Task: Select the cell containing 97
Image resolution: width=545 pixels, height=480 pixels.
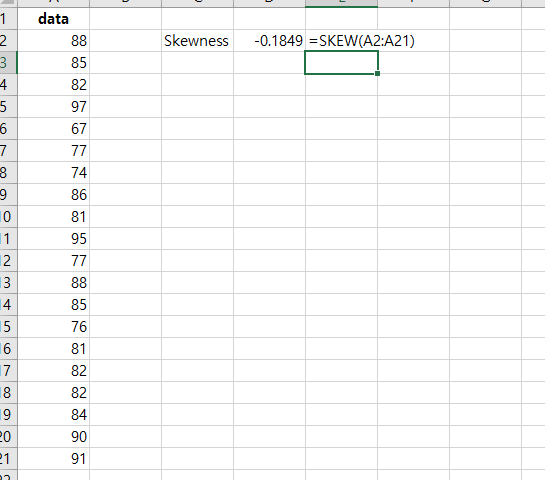Action: click(x=54, y=107)
